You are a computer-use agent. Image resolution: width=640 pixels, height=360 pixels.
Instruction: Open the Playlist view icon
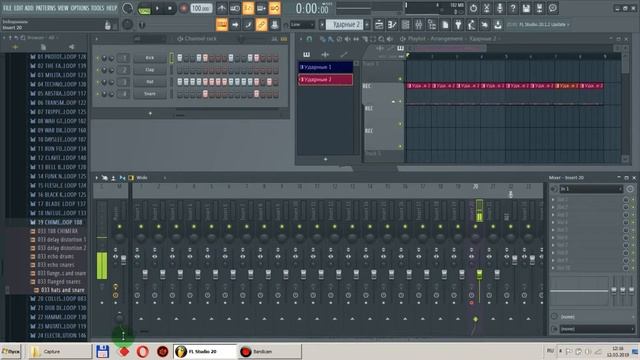(x=379, y=24)
